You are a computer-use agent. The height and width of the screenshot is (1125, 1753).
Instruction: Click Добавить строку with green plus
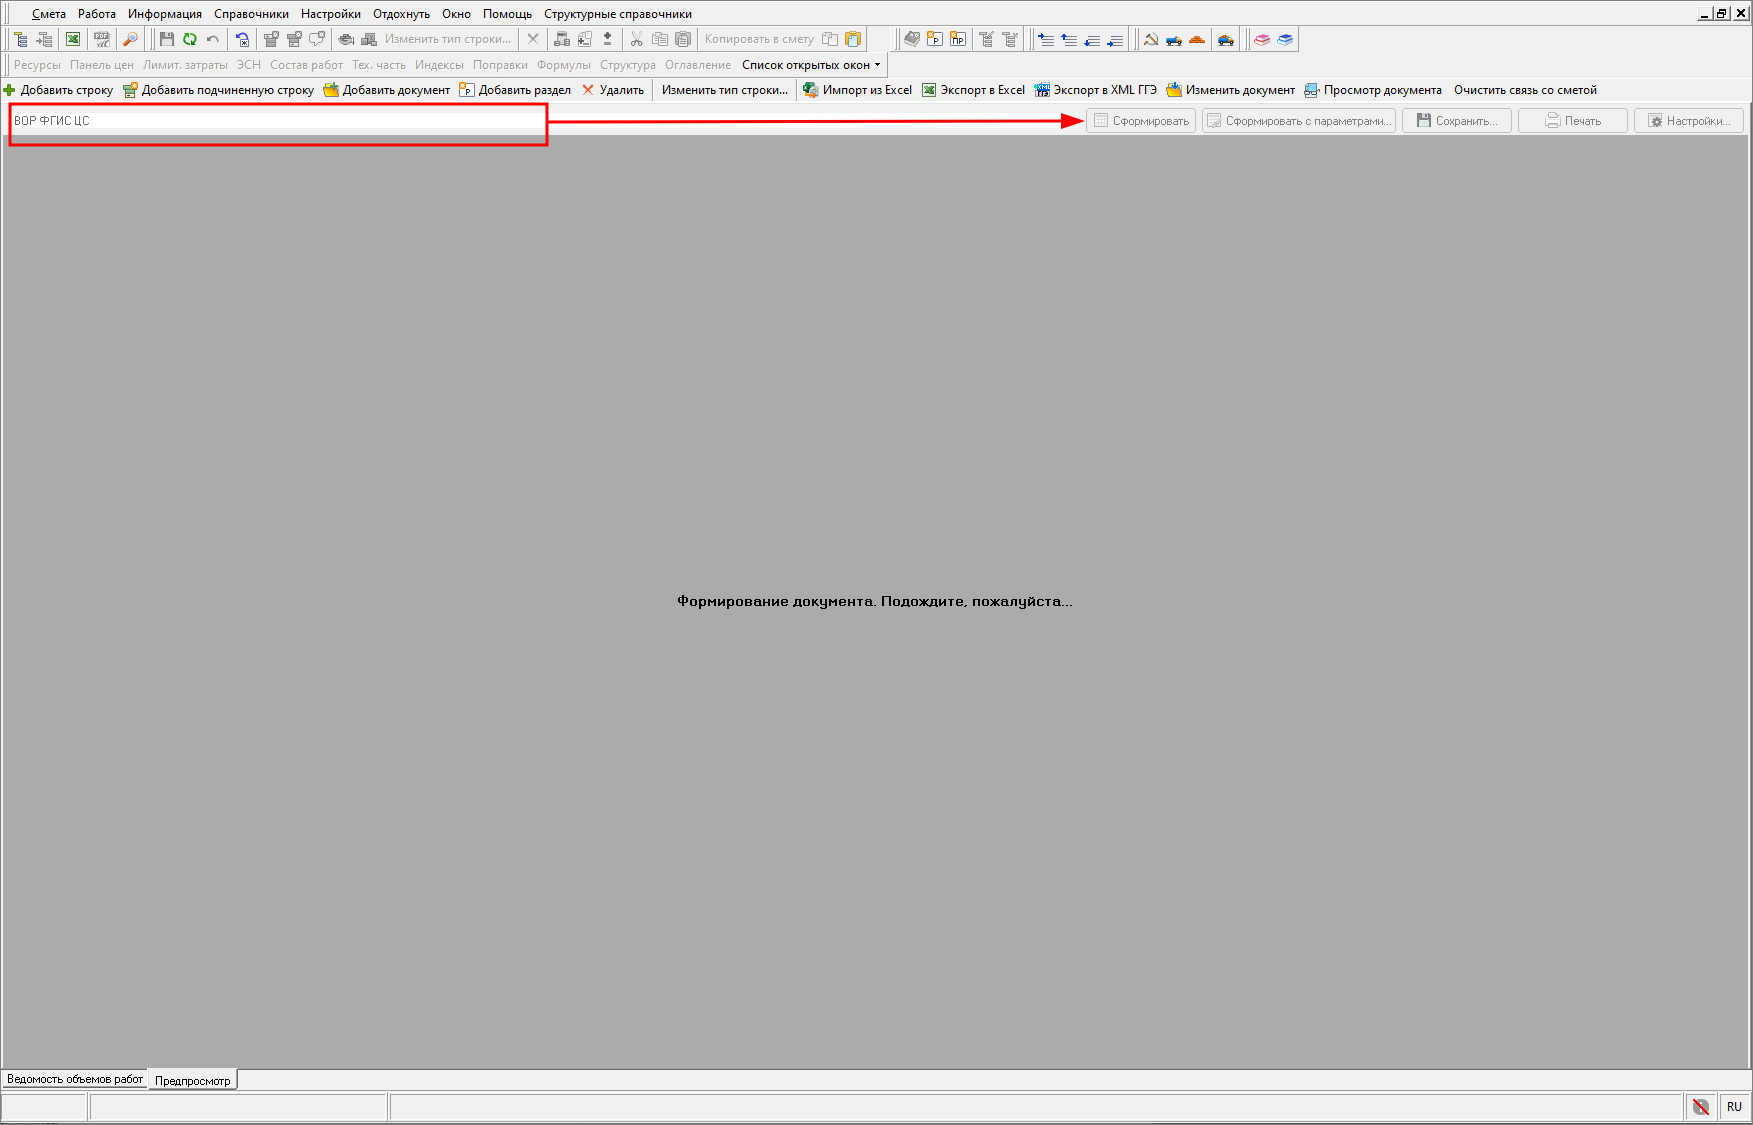(x=59, y=90)
